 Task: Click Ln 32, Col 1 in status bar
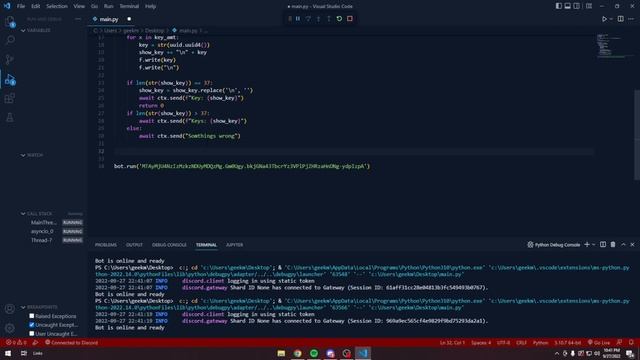[x=452, y=342]
